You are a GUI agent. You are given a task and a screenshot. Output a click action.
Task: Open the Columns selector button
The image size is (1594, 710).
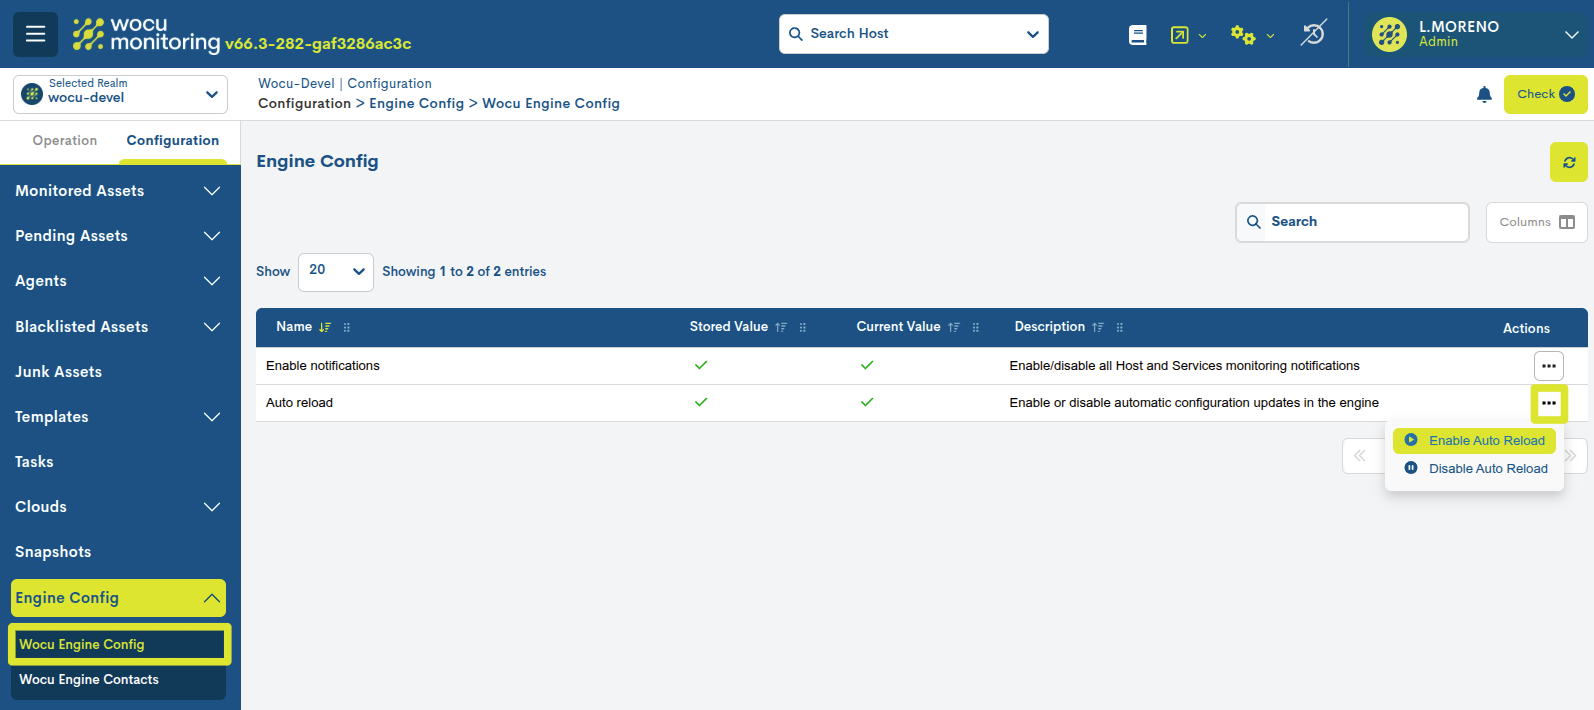click(1536, 222)
